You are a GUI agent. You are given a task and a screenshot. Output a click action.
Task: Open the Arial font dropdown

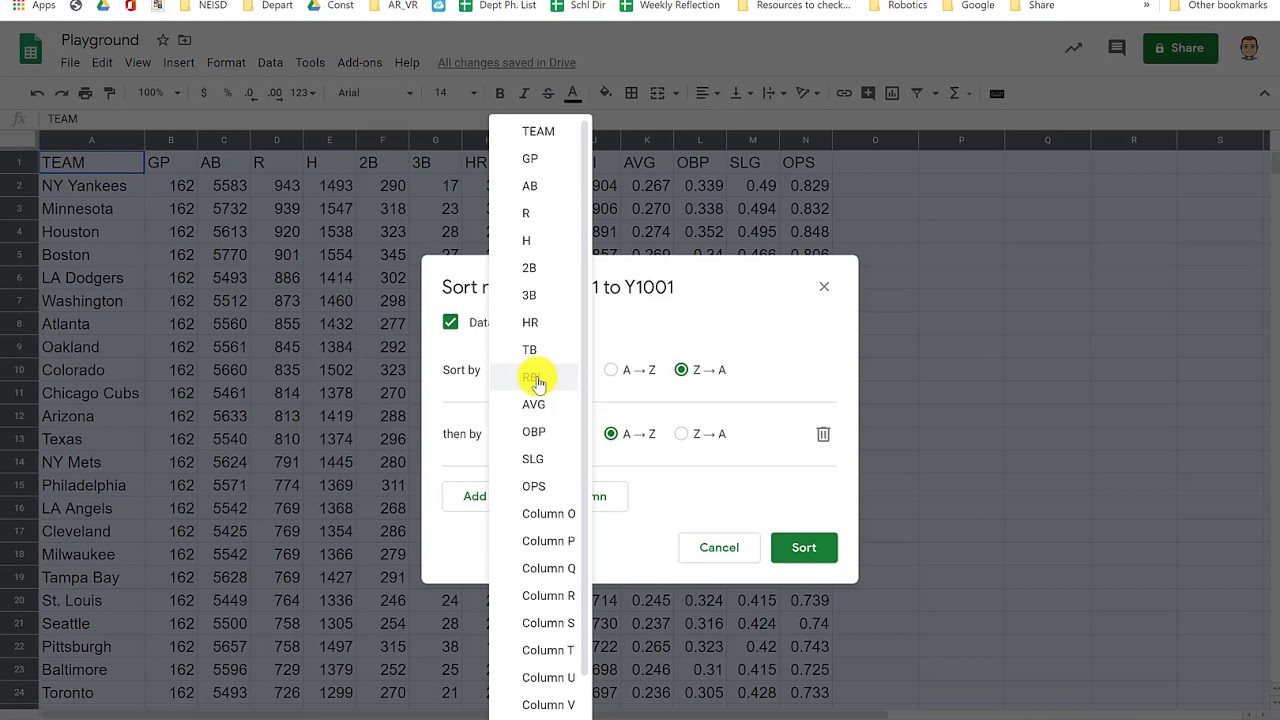375,93
